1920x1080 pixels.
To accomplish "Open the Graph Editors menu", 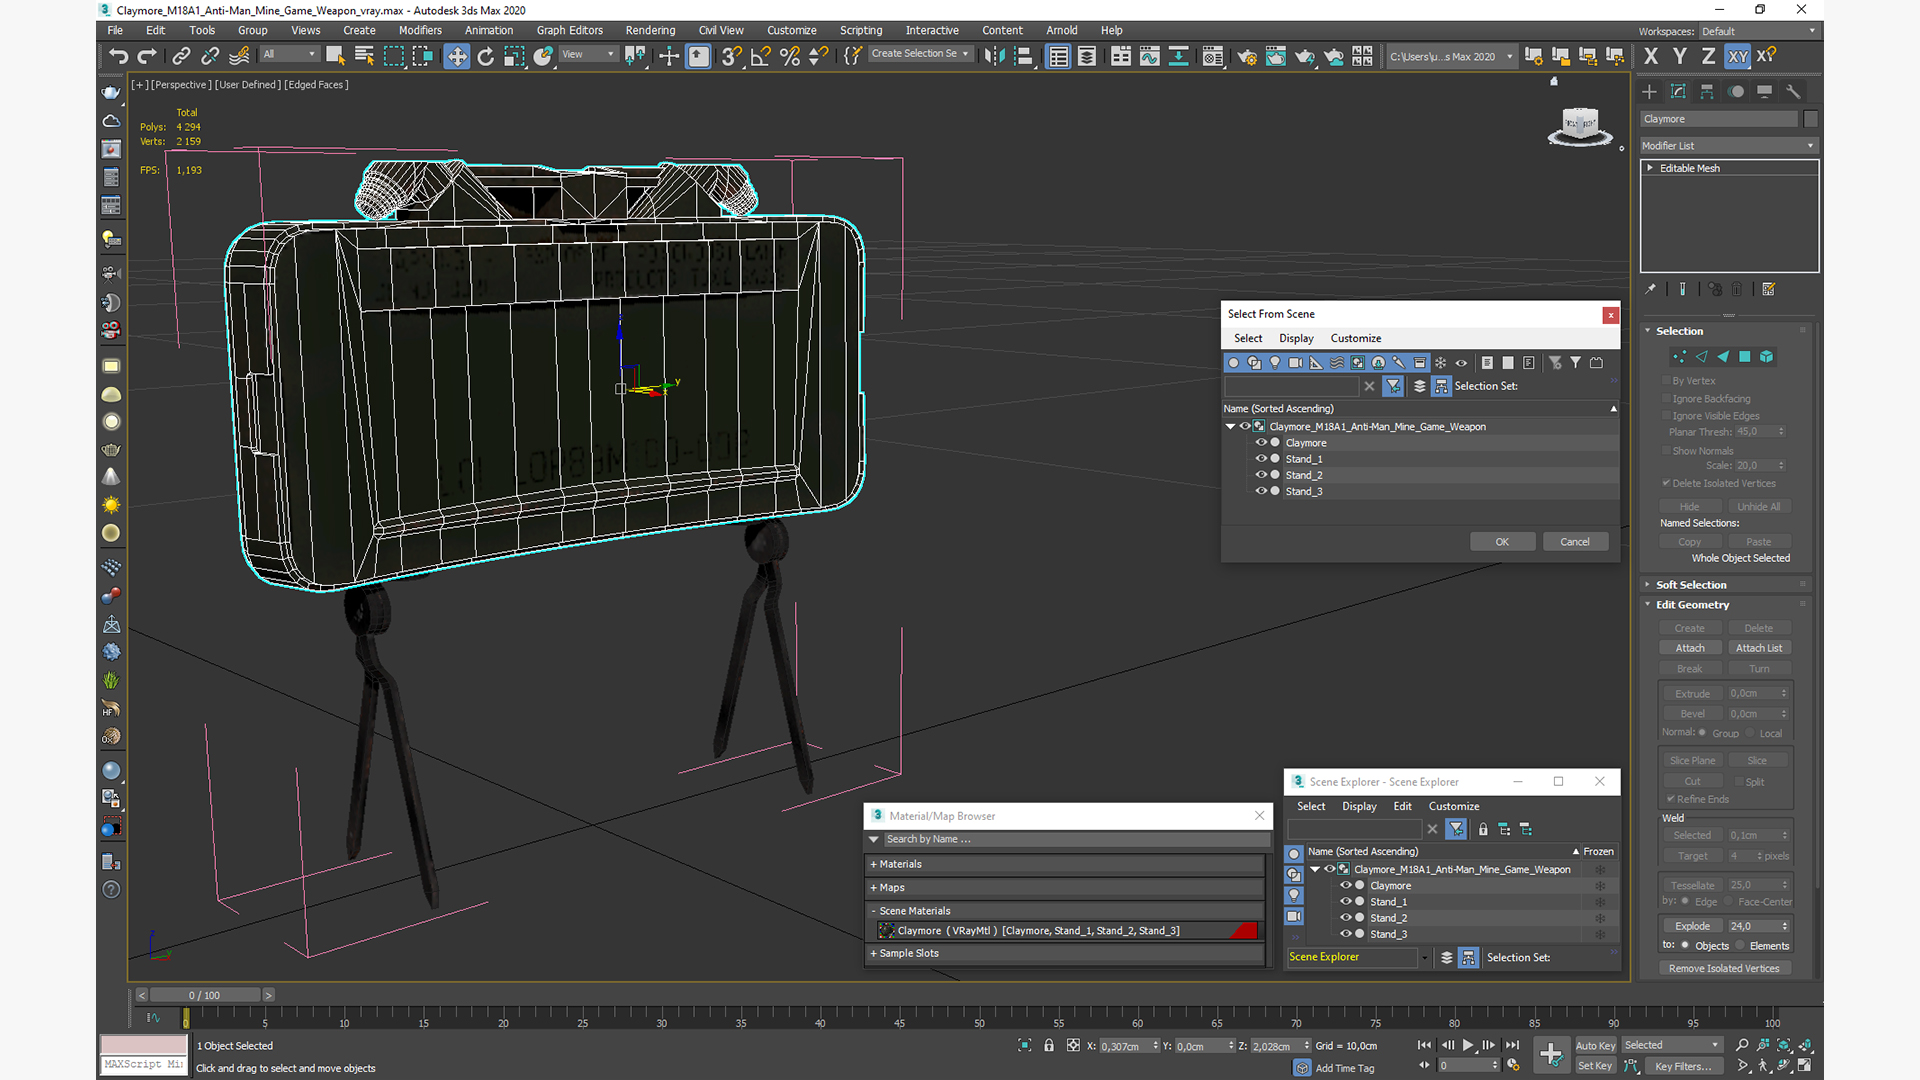I will click(x=569, y=31).
